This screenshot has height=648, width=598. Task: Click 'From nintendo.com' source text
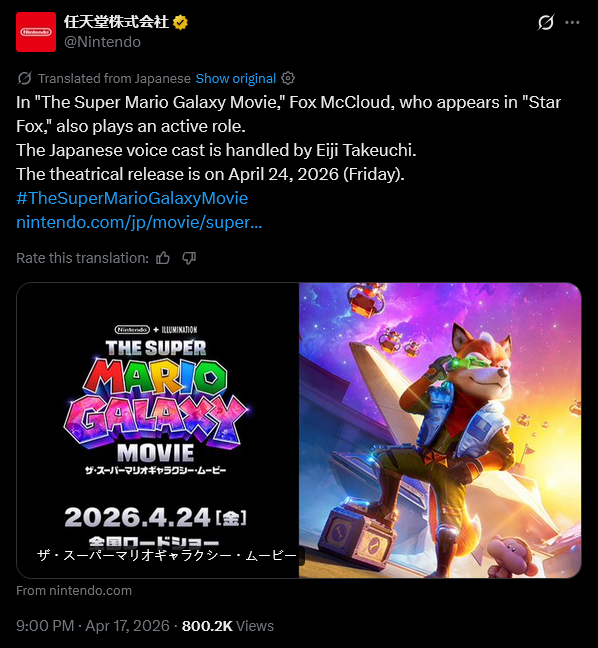74,591
